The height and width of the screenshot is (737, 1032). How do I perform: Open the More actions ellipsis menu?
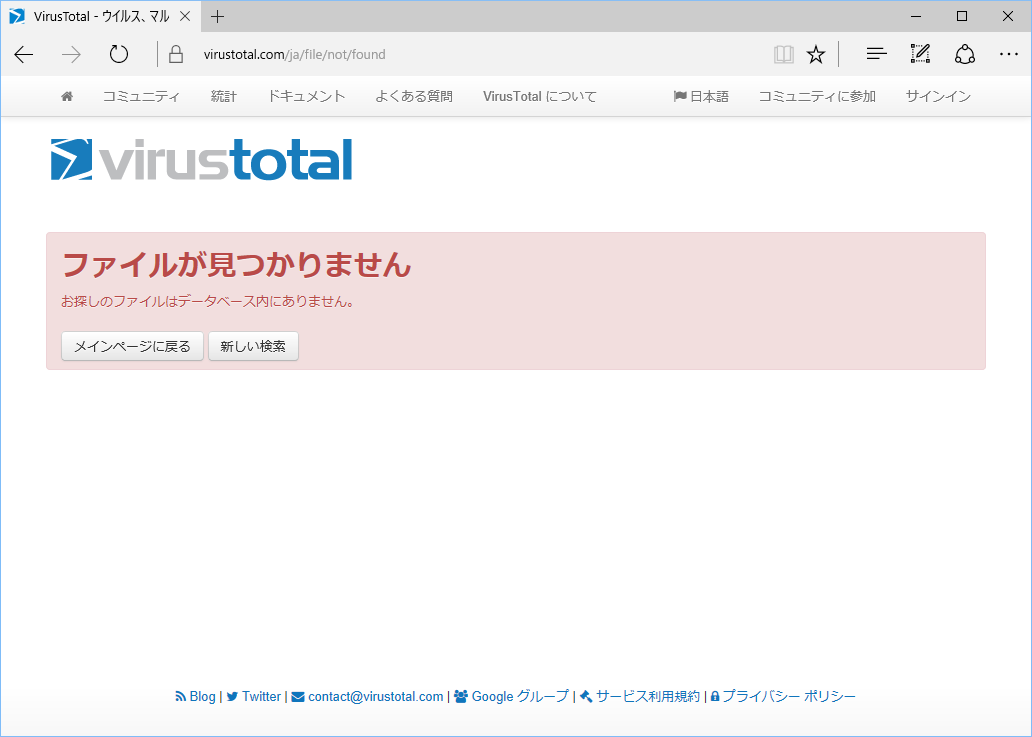[x=1008, y=55]
